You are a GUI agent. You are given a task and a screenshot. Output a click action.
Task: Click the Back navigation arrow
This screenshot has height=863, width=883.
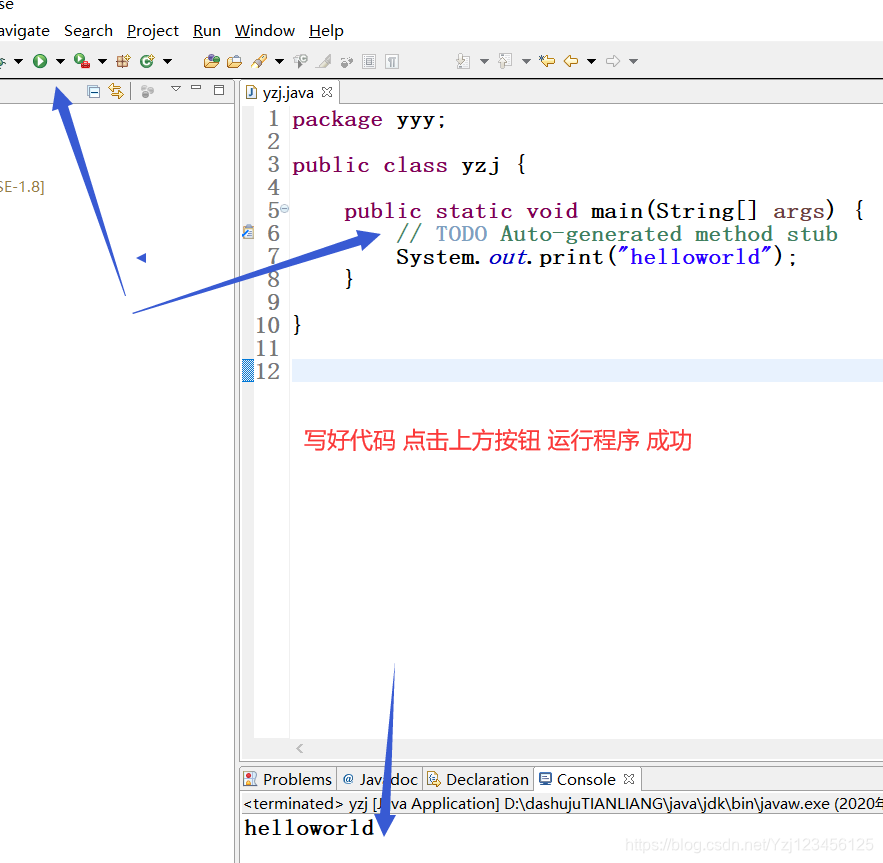tap(571, 61)
